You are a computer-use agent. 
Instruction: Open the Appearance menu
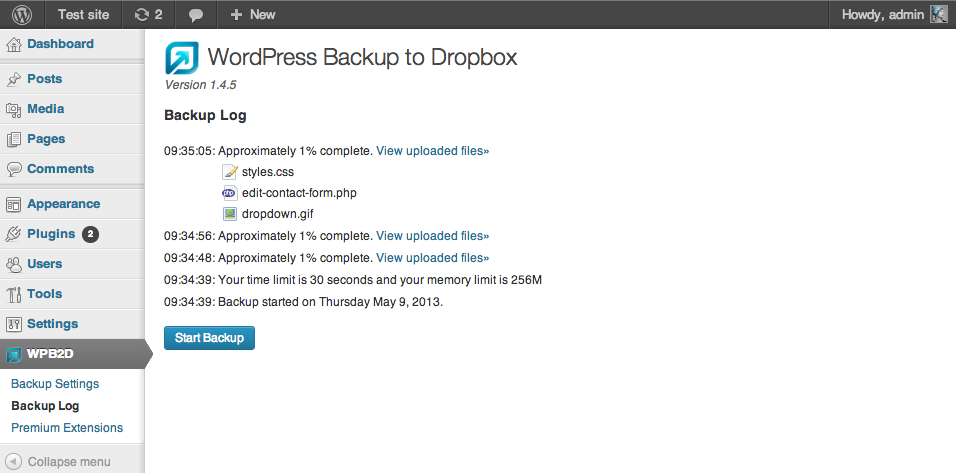63,204
